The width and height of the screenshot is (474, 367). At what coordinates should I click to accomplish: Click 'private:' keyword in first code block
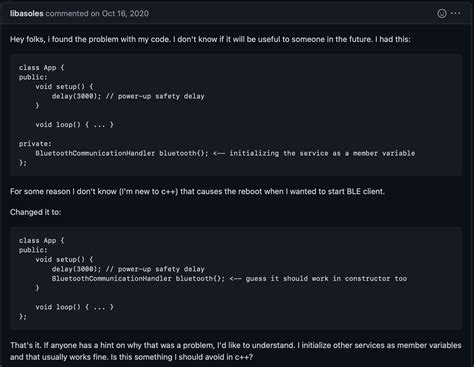pyautogui.click(x=35, y=144)
